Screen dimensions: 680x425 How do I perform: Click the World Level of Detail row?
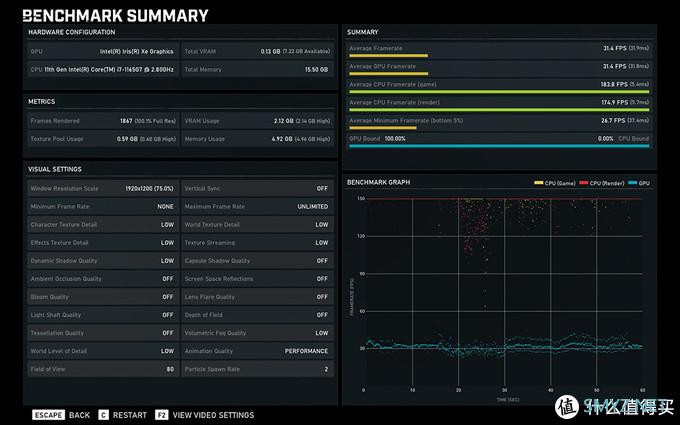(103, 351)
